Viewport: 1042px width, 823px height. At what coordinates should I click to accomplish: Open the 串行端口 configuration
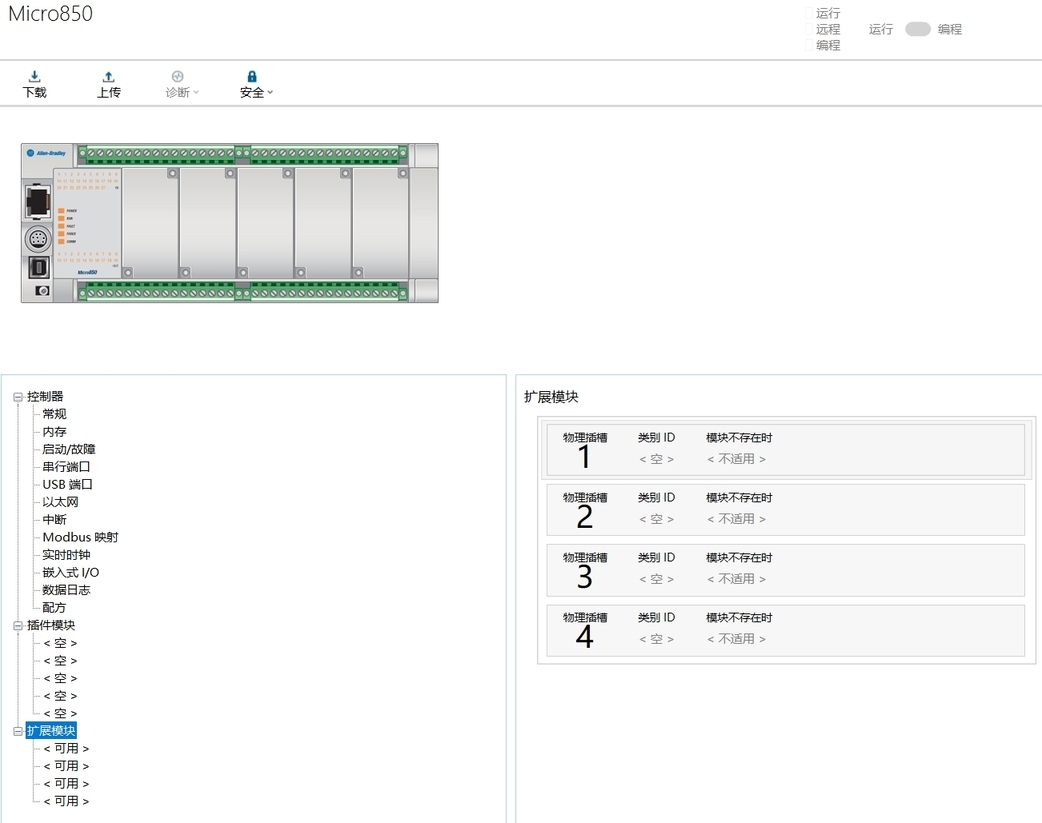[66, 467]
